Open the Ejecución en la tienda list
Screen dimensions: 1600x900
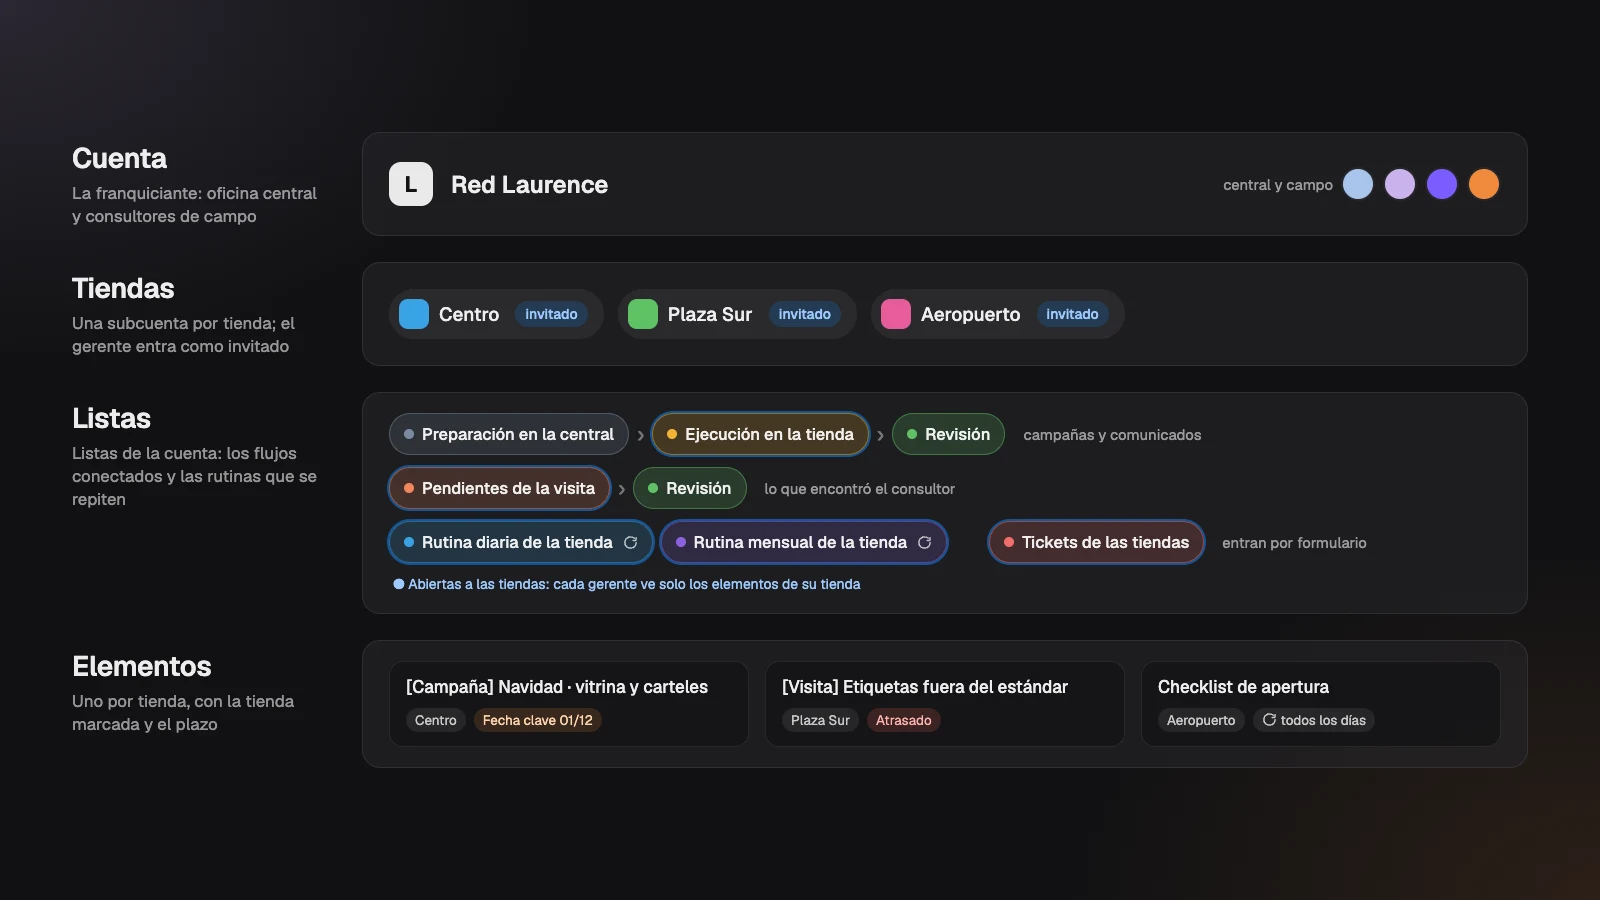coord(760,434)
